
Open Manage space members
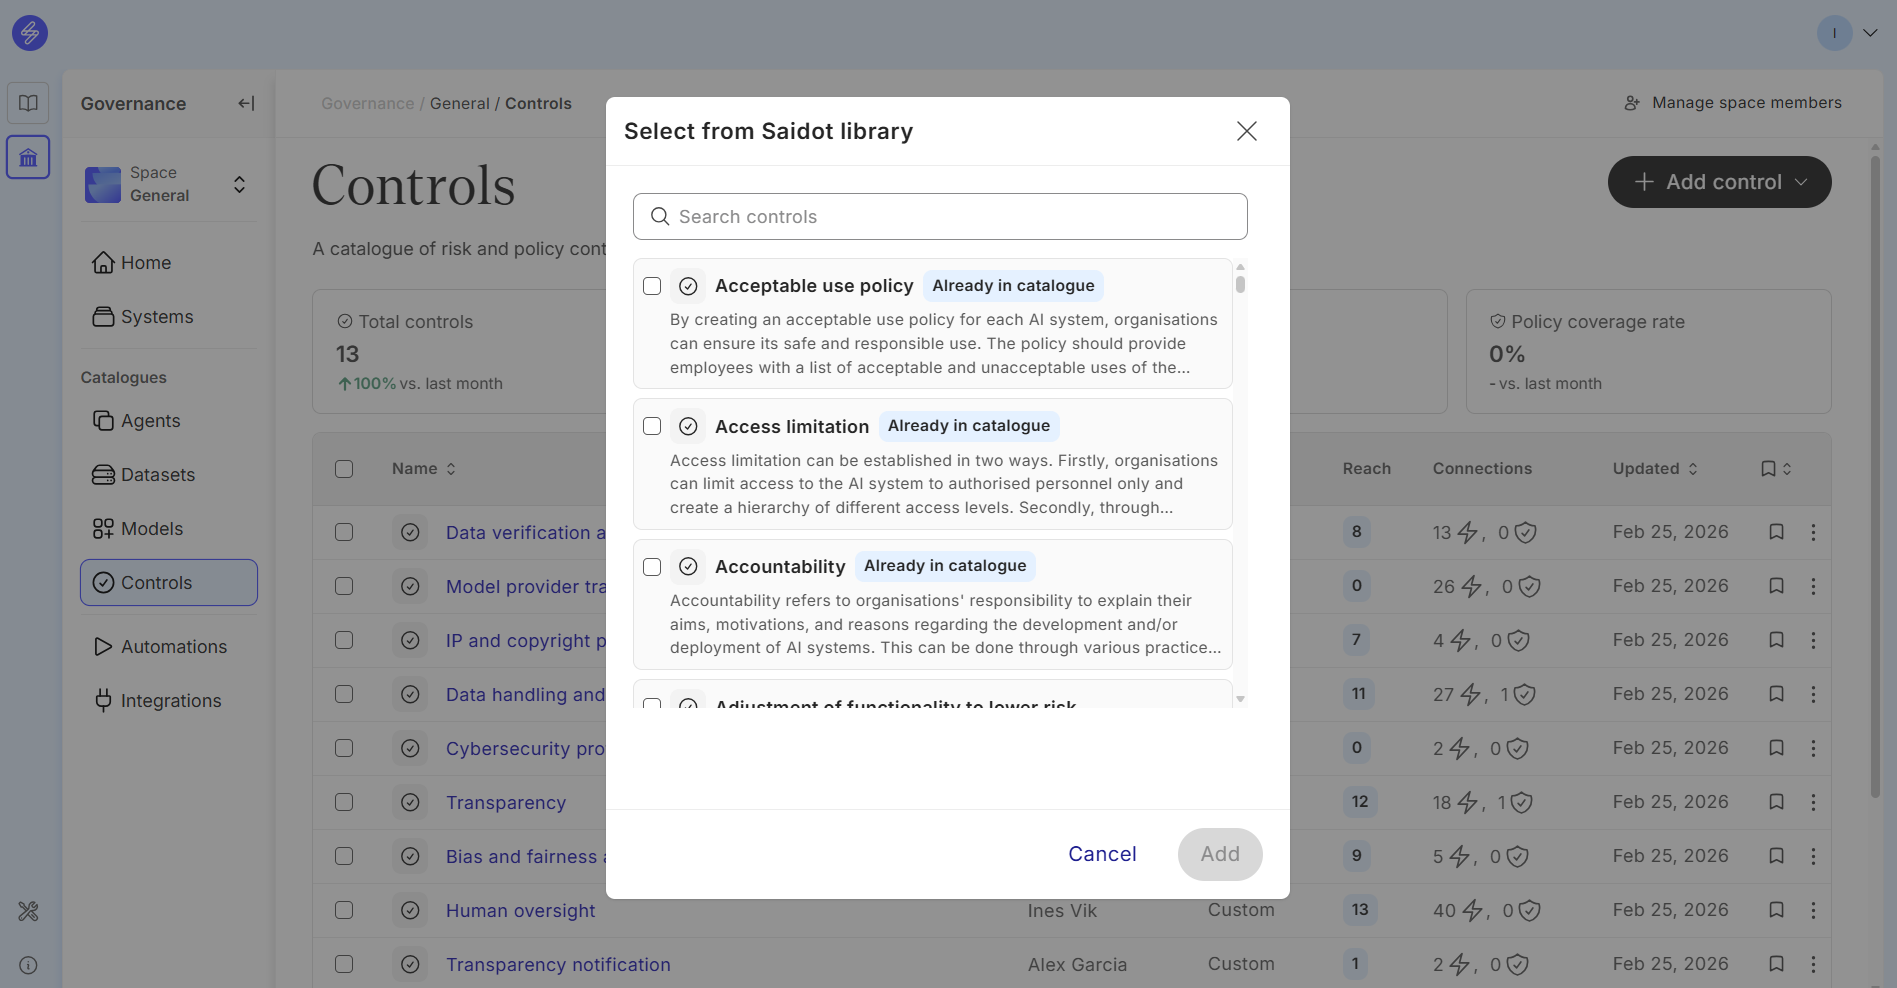(1733, 103)
